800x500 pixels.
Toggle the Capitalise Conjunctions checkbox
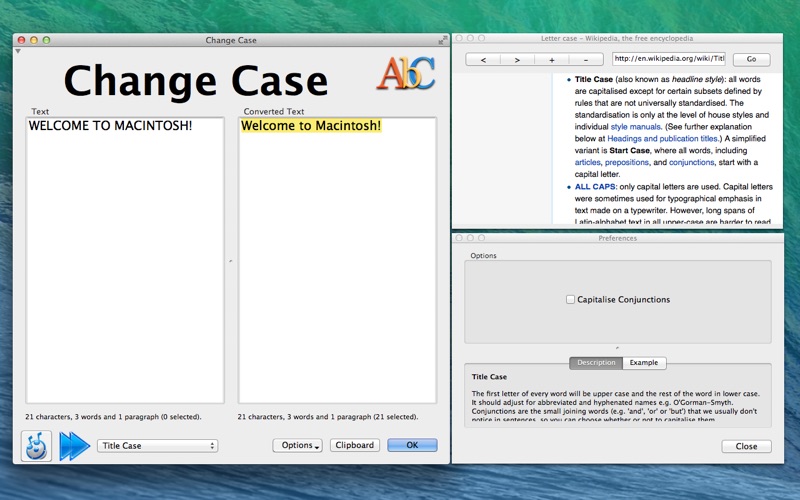tap(570, 299)
